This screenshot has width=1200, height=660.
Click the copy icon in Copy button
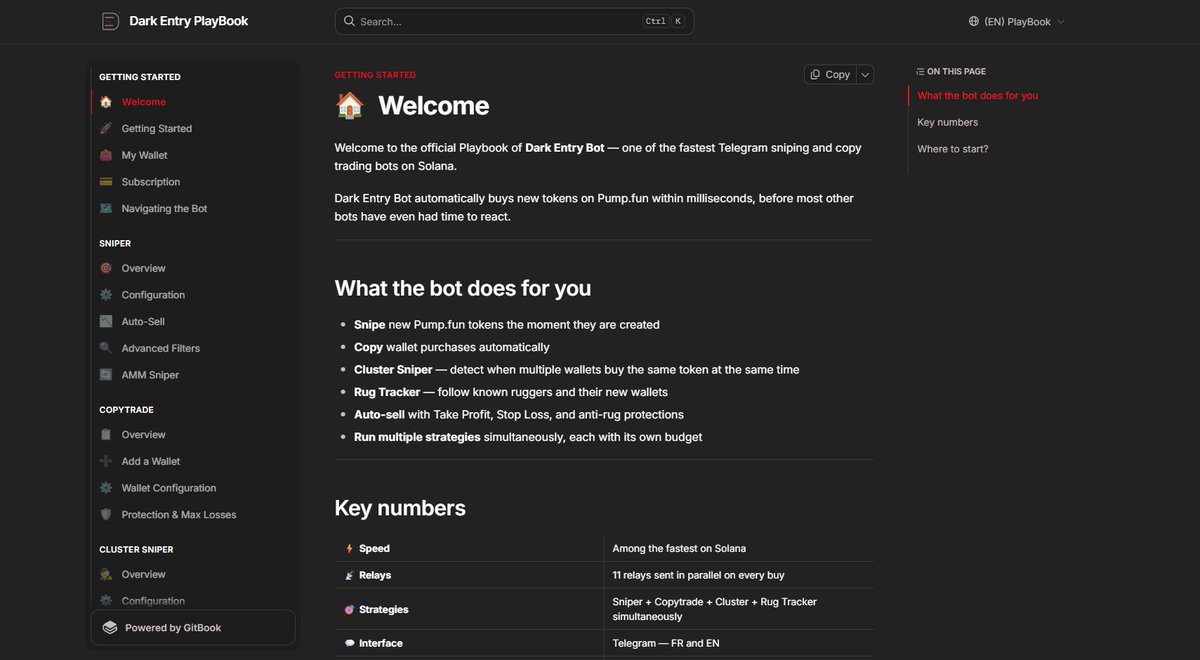click(816, 74)
